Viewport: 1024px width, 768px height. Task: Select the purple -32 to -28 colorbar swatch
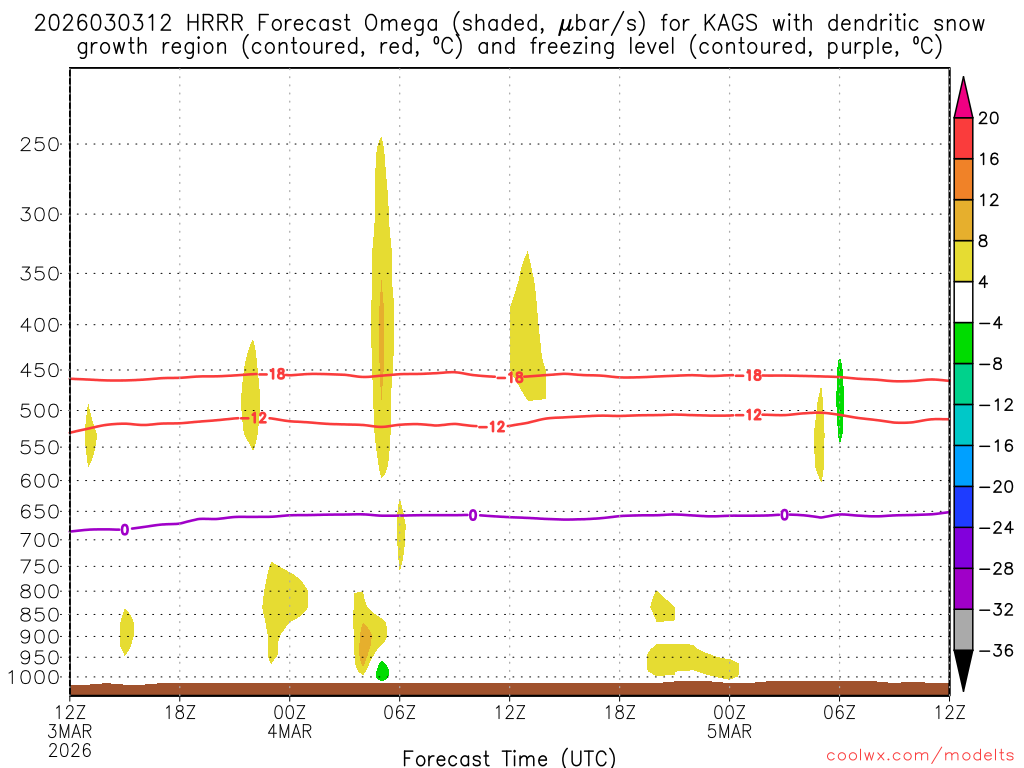click(963, 589)
